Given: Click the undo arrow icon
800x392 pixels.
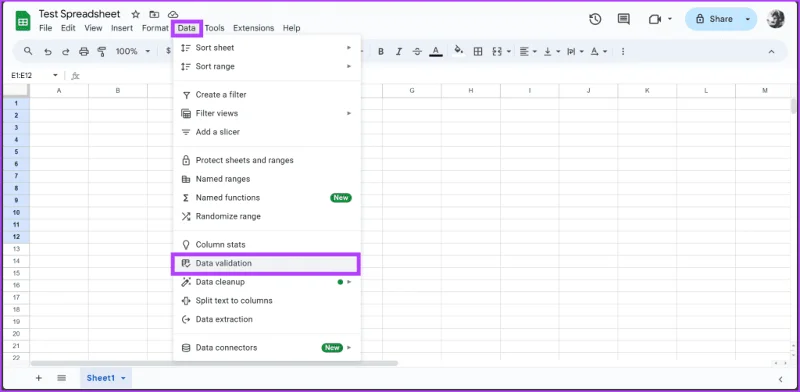Looking at the screenshot, I should coord(47,52).
